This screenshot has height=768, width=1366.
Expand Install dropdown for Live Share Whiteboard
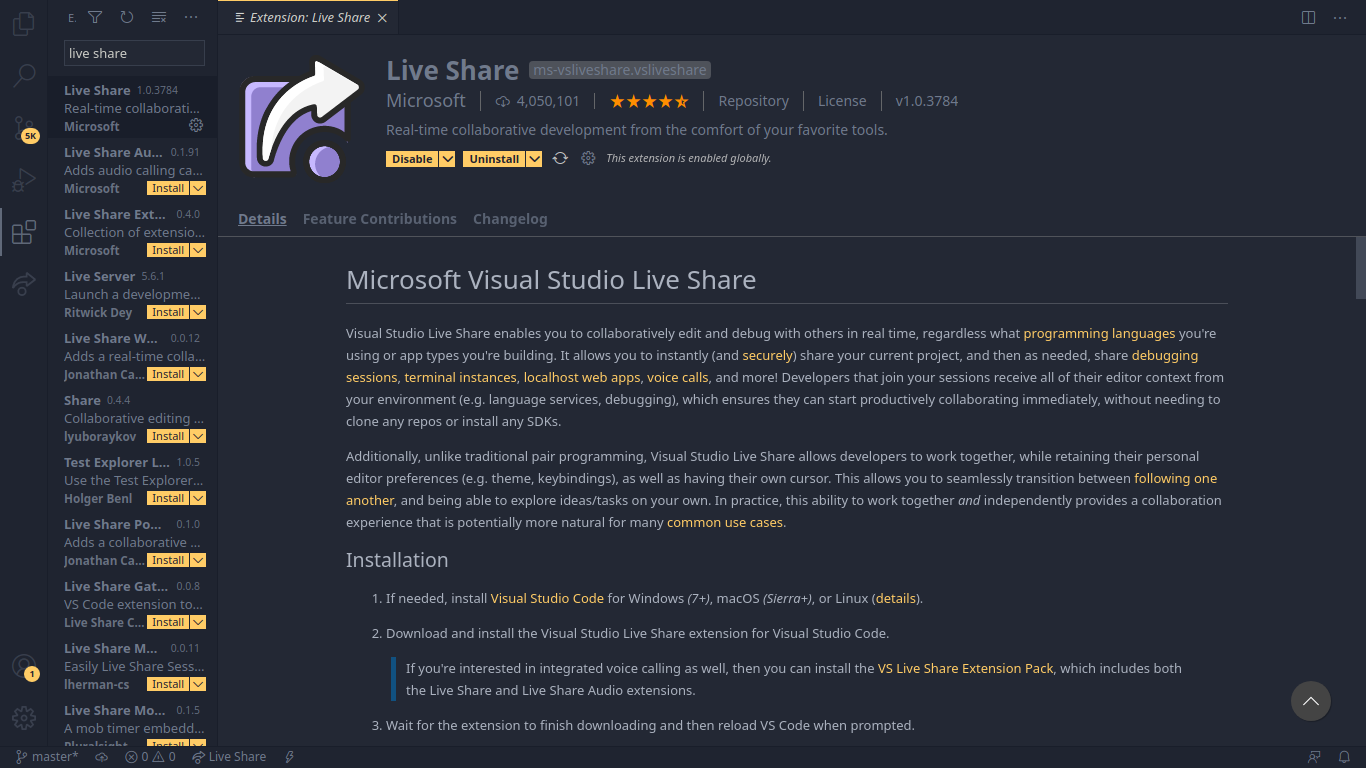pos(198,374)
